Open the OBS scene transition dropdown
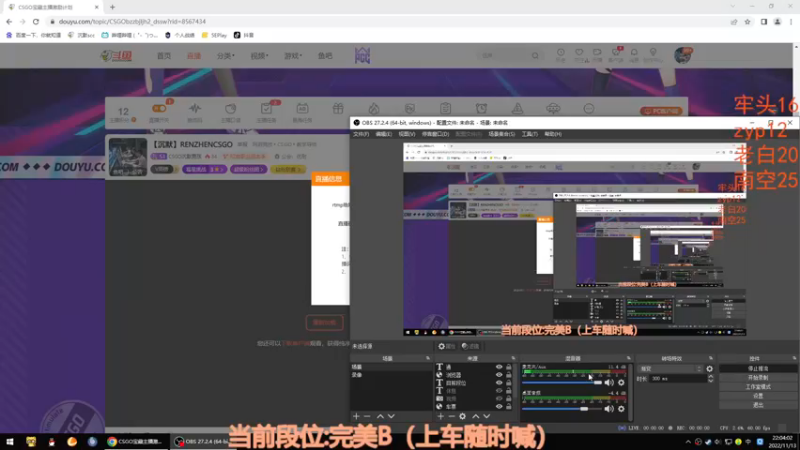Image resolution: width=800 pixels, height=450 pixels. click(671, 368)
